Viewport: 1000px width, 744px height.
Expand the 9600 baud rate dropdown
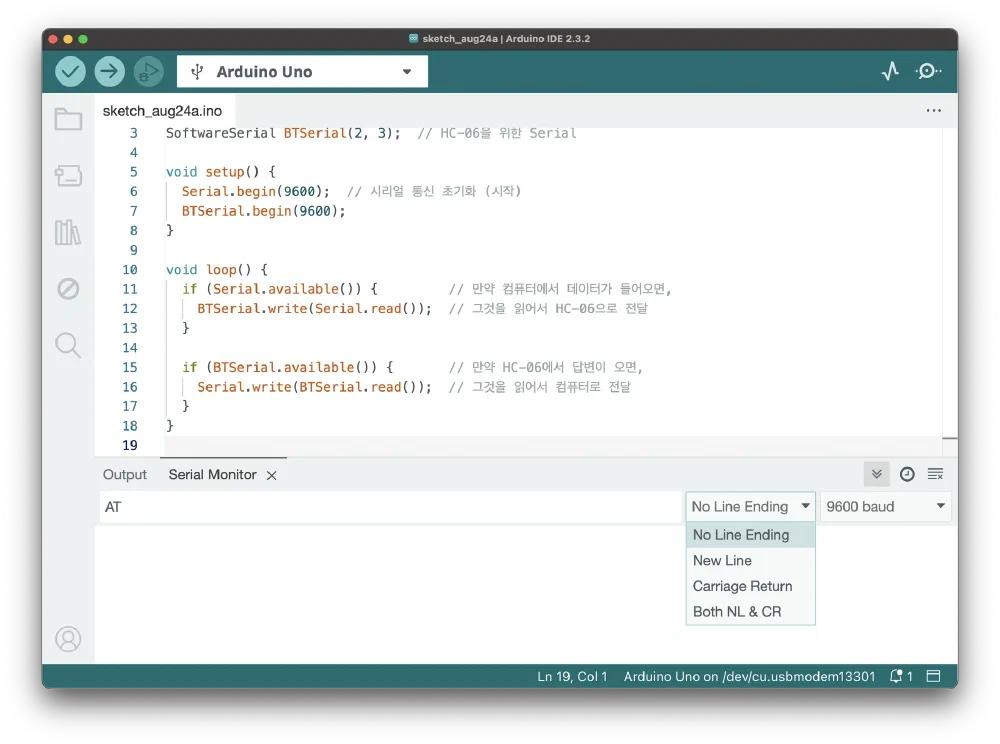[886, 507]
